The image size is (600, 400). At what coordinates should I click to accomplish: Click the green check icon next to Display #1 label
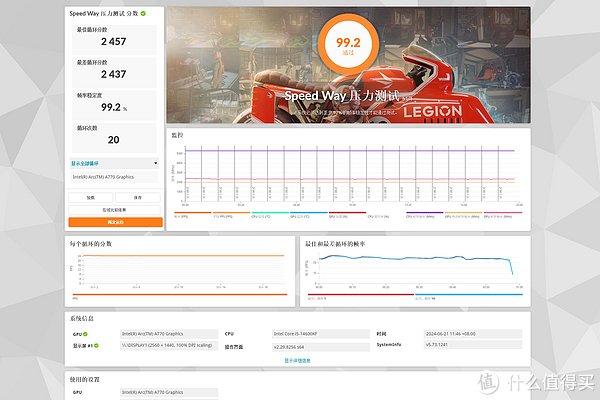(96, 346)
